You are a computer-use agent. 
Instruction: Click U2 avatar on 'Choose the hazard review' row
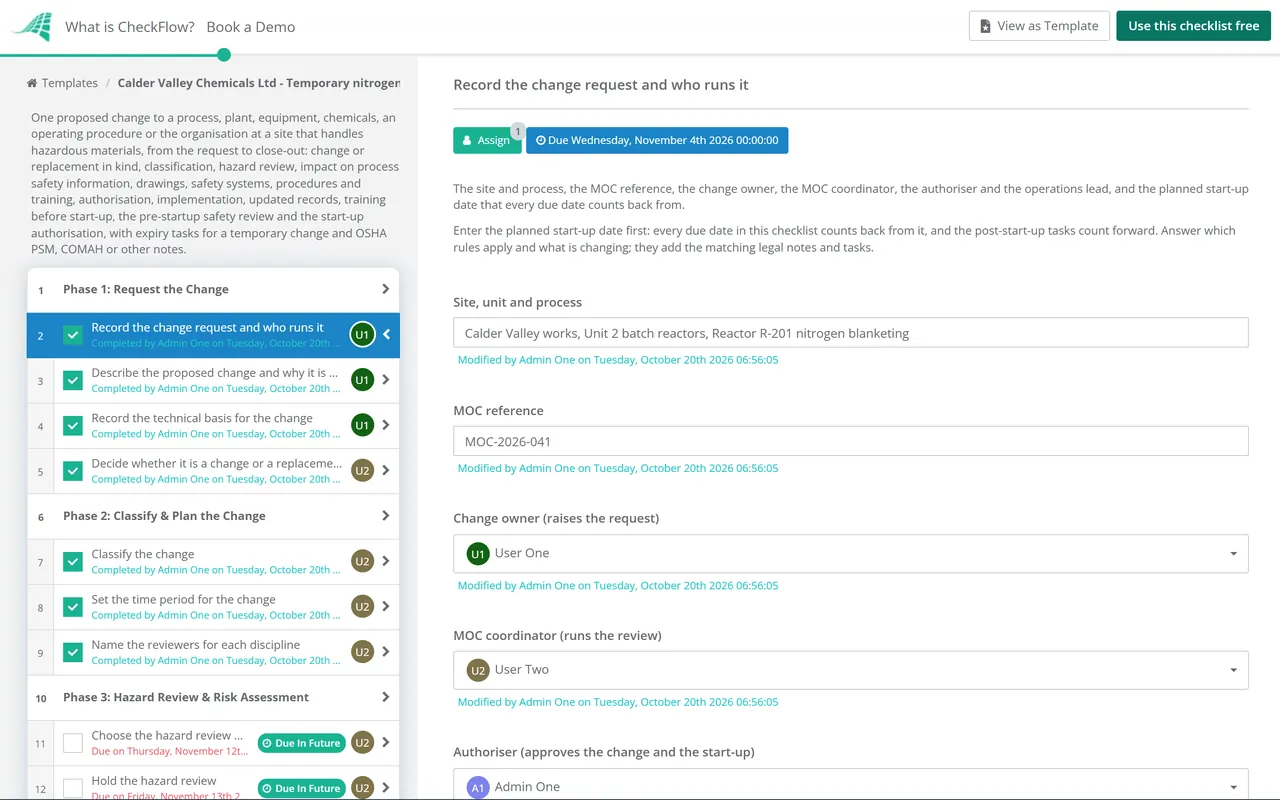click(362, 743)
